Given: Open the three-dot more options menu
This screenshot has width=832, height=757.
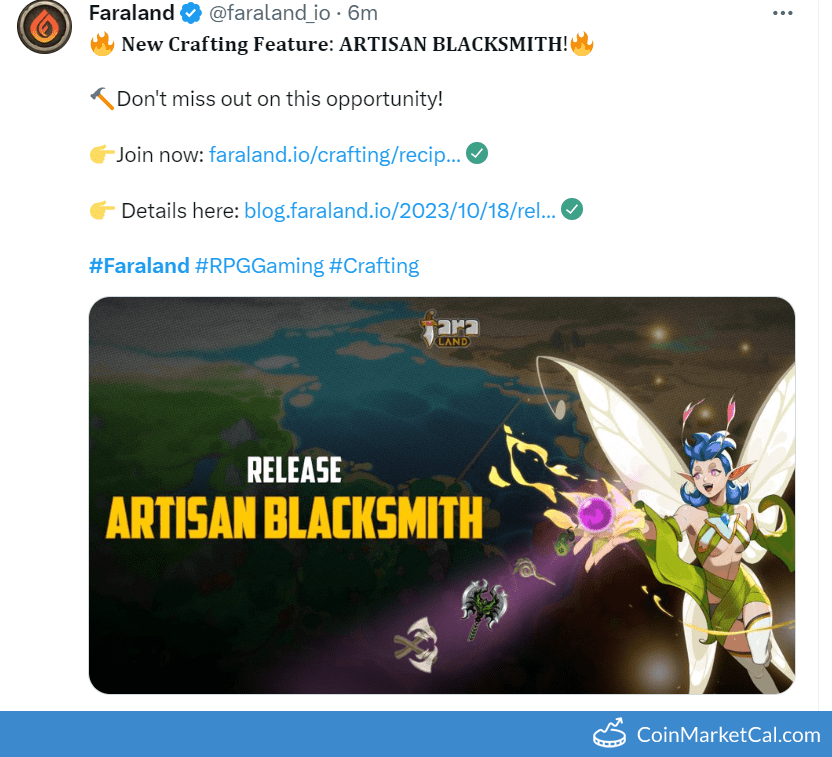Looking at the screenshot, I should tap(783, 13).
